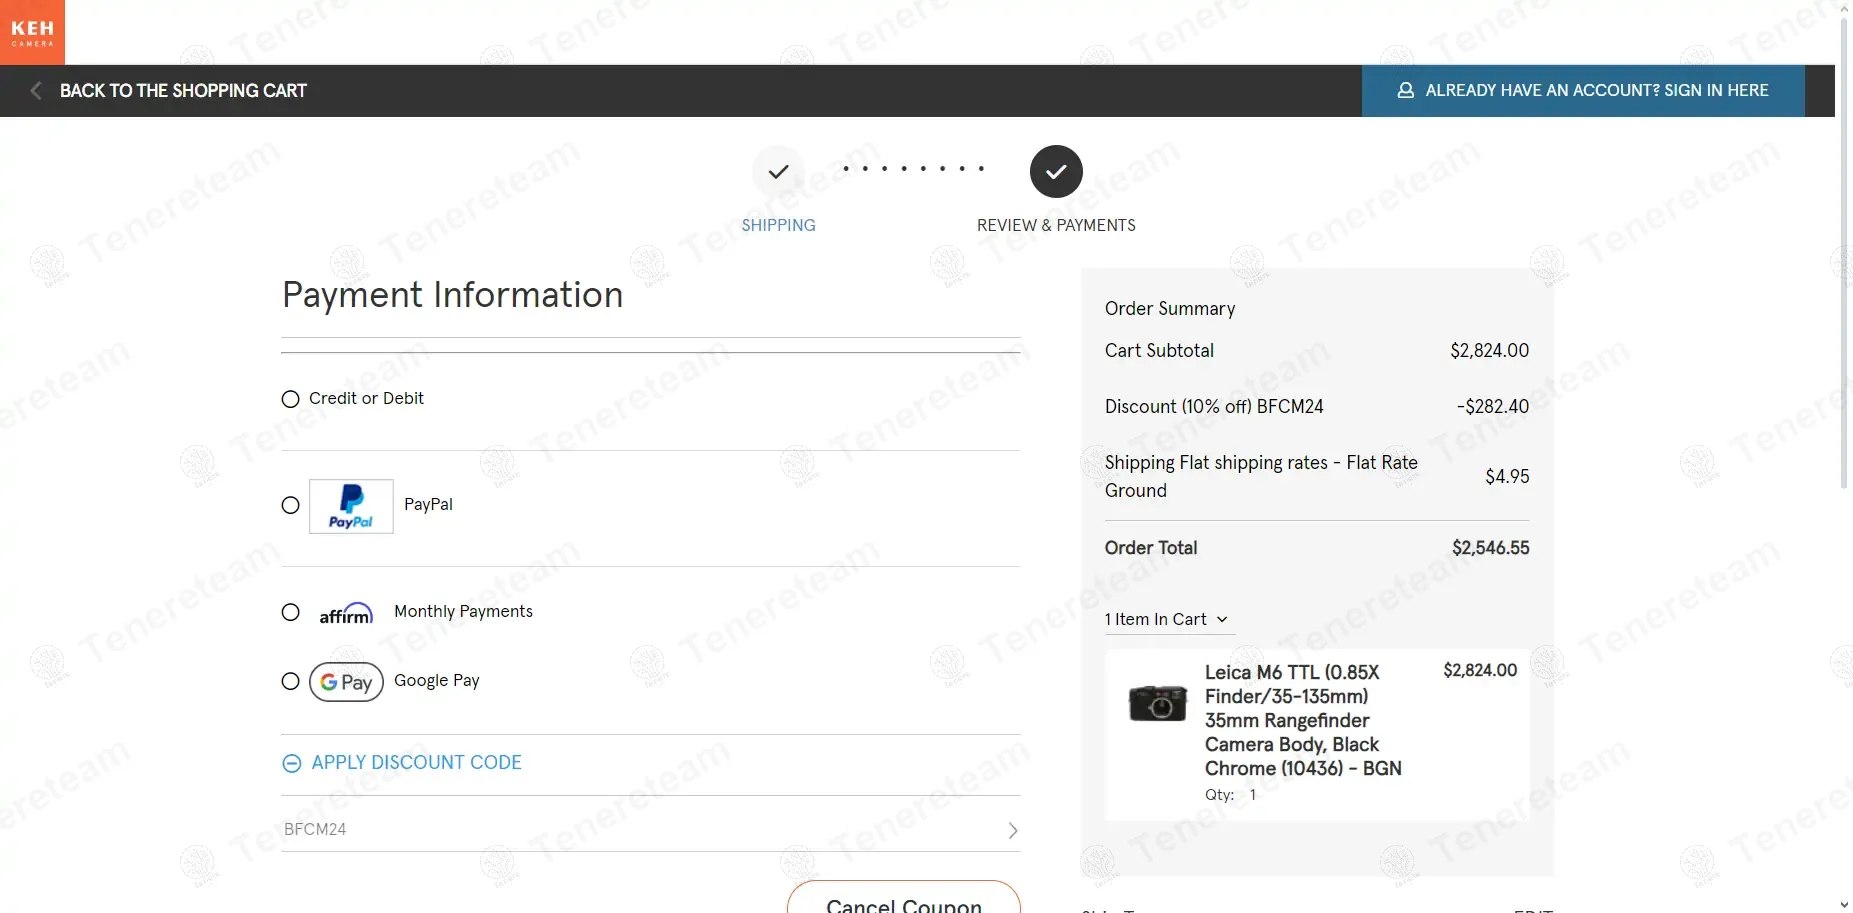Image resolution: width=1853 pixels, height=913 pixels.
Task: Click the back arrow chevron icon
Action: point(36,91)
